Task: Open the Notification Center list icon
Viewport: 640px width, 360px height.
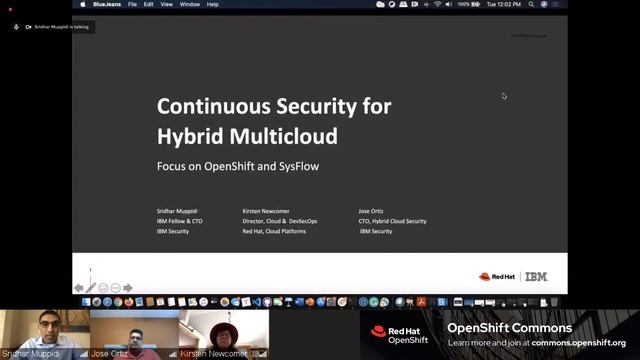Action: point(556,4)
